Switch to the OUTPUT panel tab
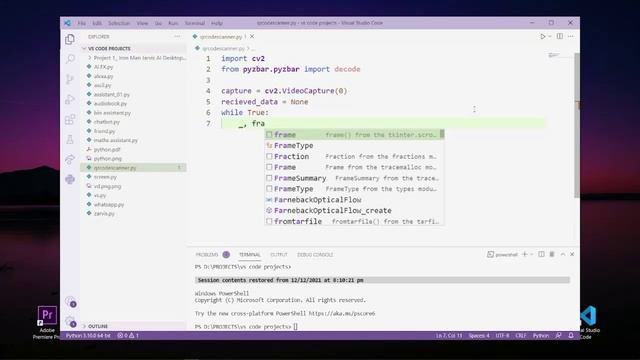This screenshot has width=640, height=360. click(x=279, y=255)
